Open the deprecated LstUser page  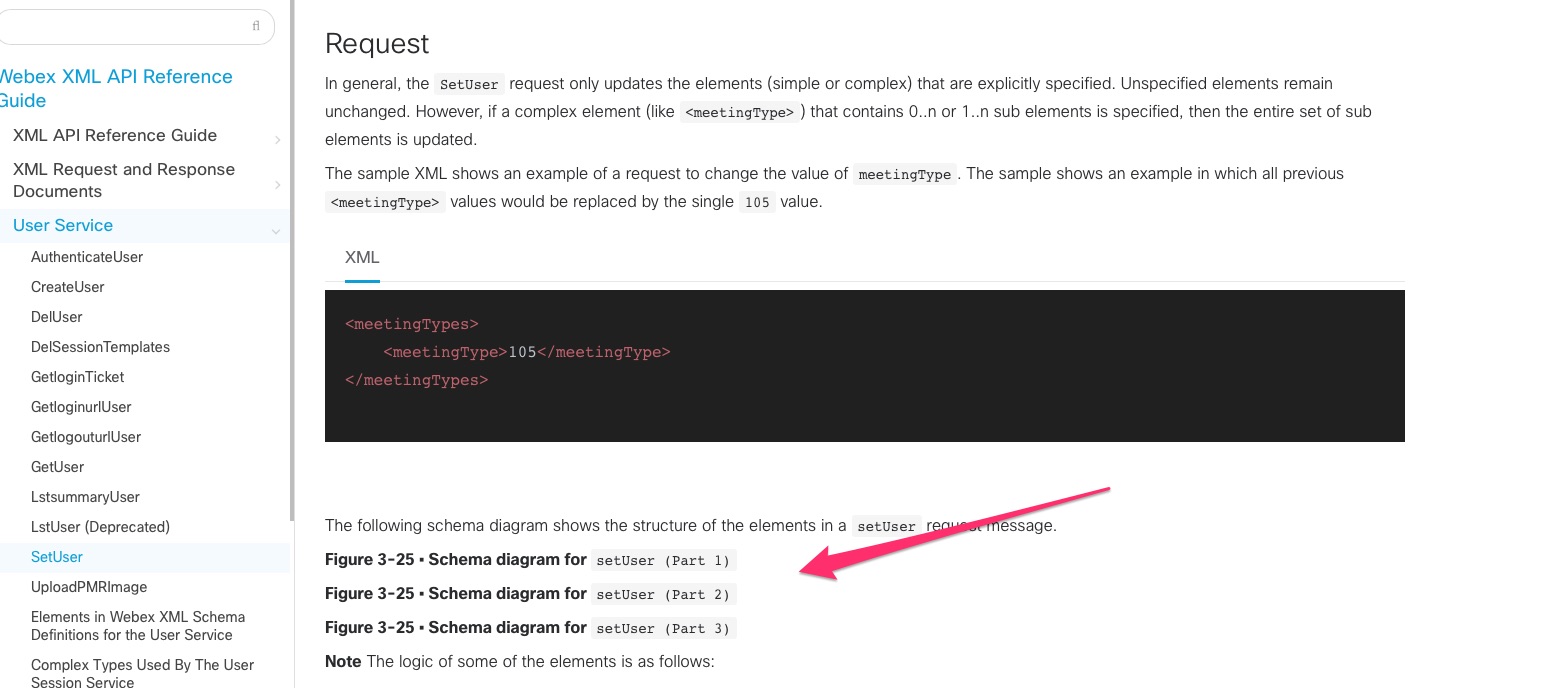100,527
